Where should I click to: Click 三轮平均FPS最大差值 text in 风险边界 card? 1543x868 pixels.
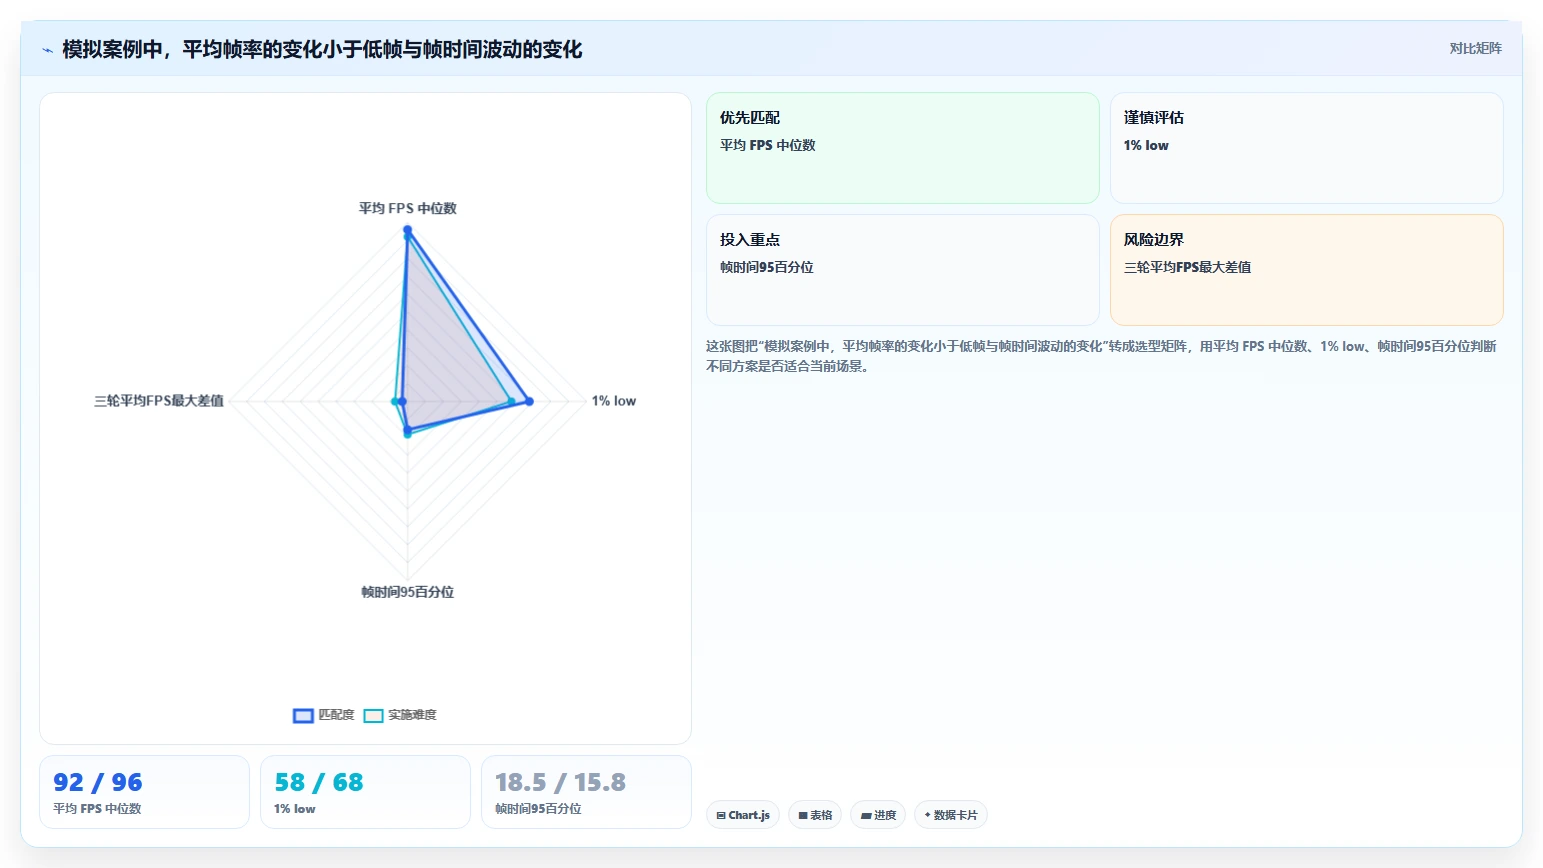(1187, 267)
